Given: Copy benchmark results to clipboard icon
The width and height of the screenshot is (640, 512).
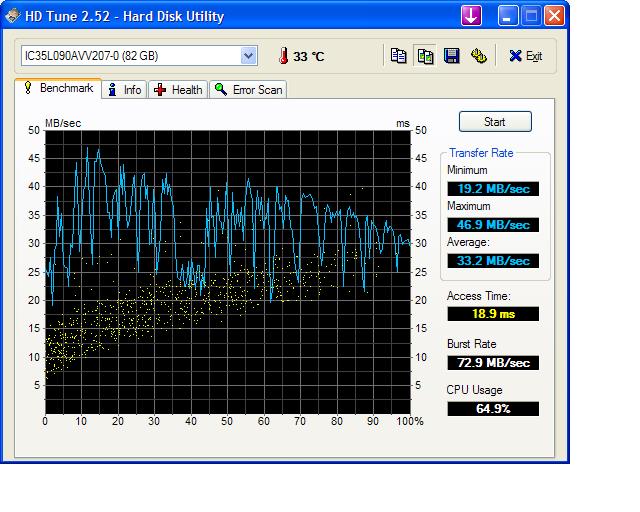Looking at the screenshot, I should [x=398, y=56].
